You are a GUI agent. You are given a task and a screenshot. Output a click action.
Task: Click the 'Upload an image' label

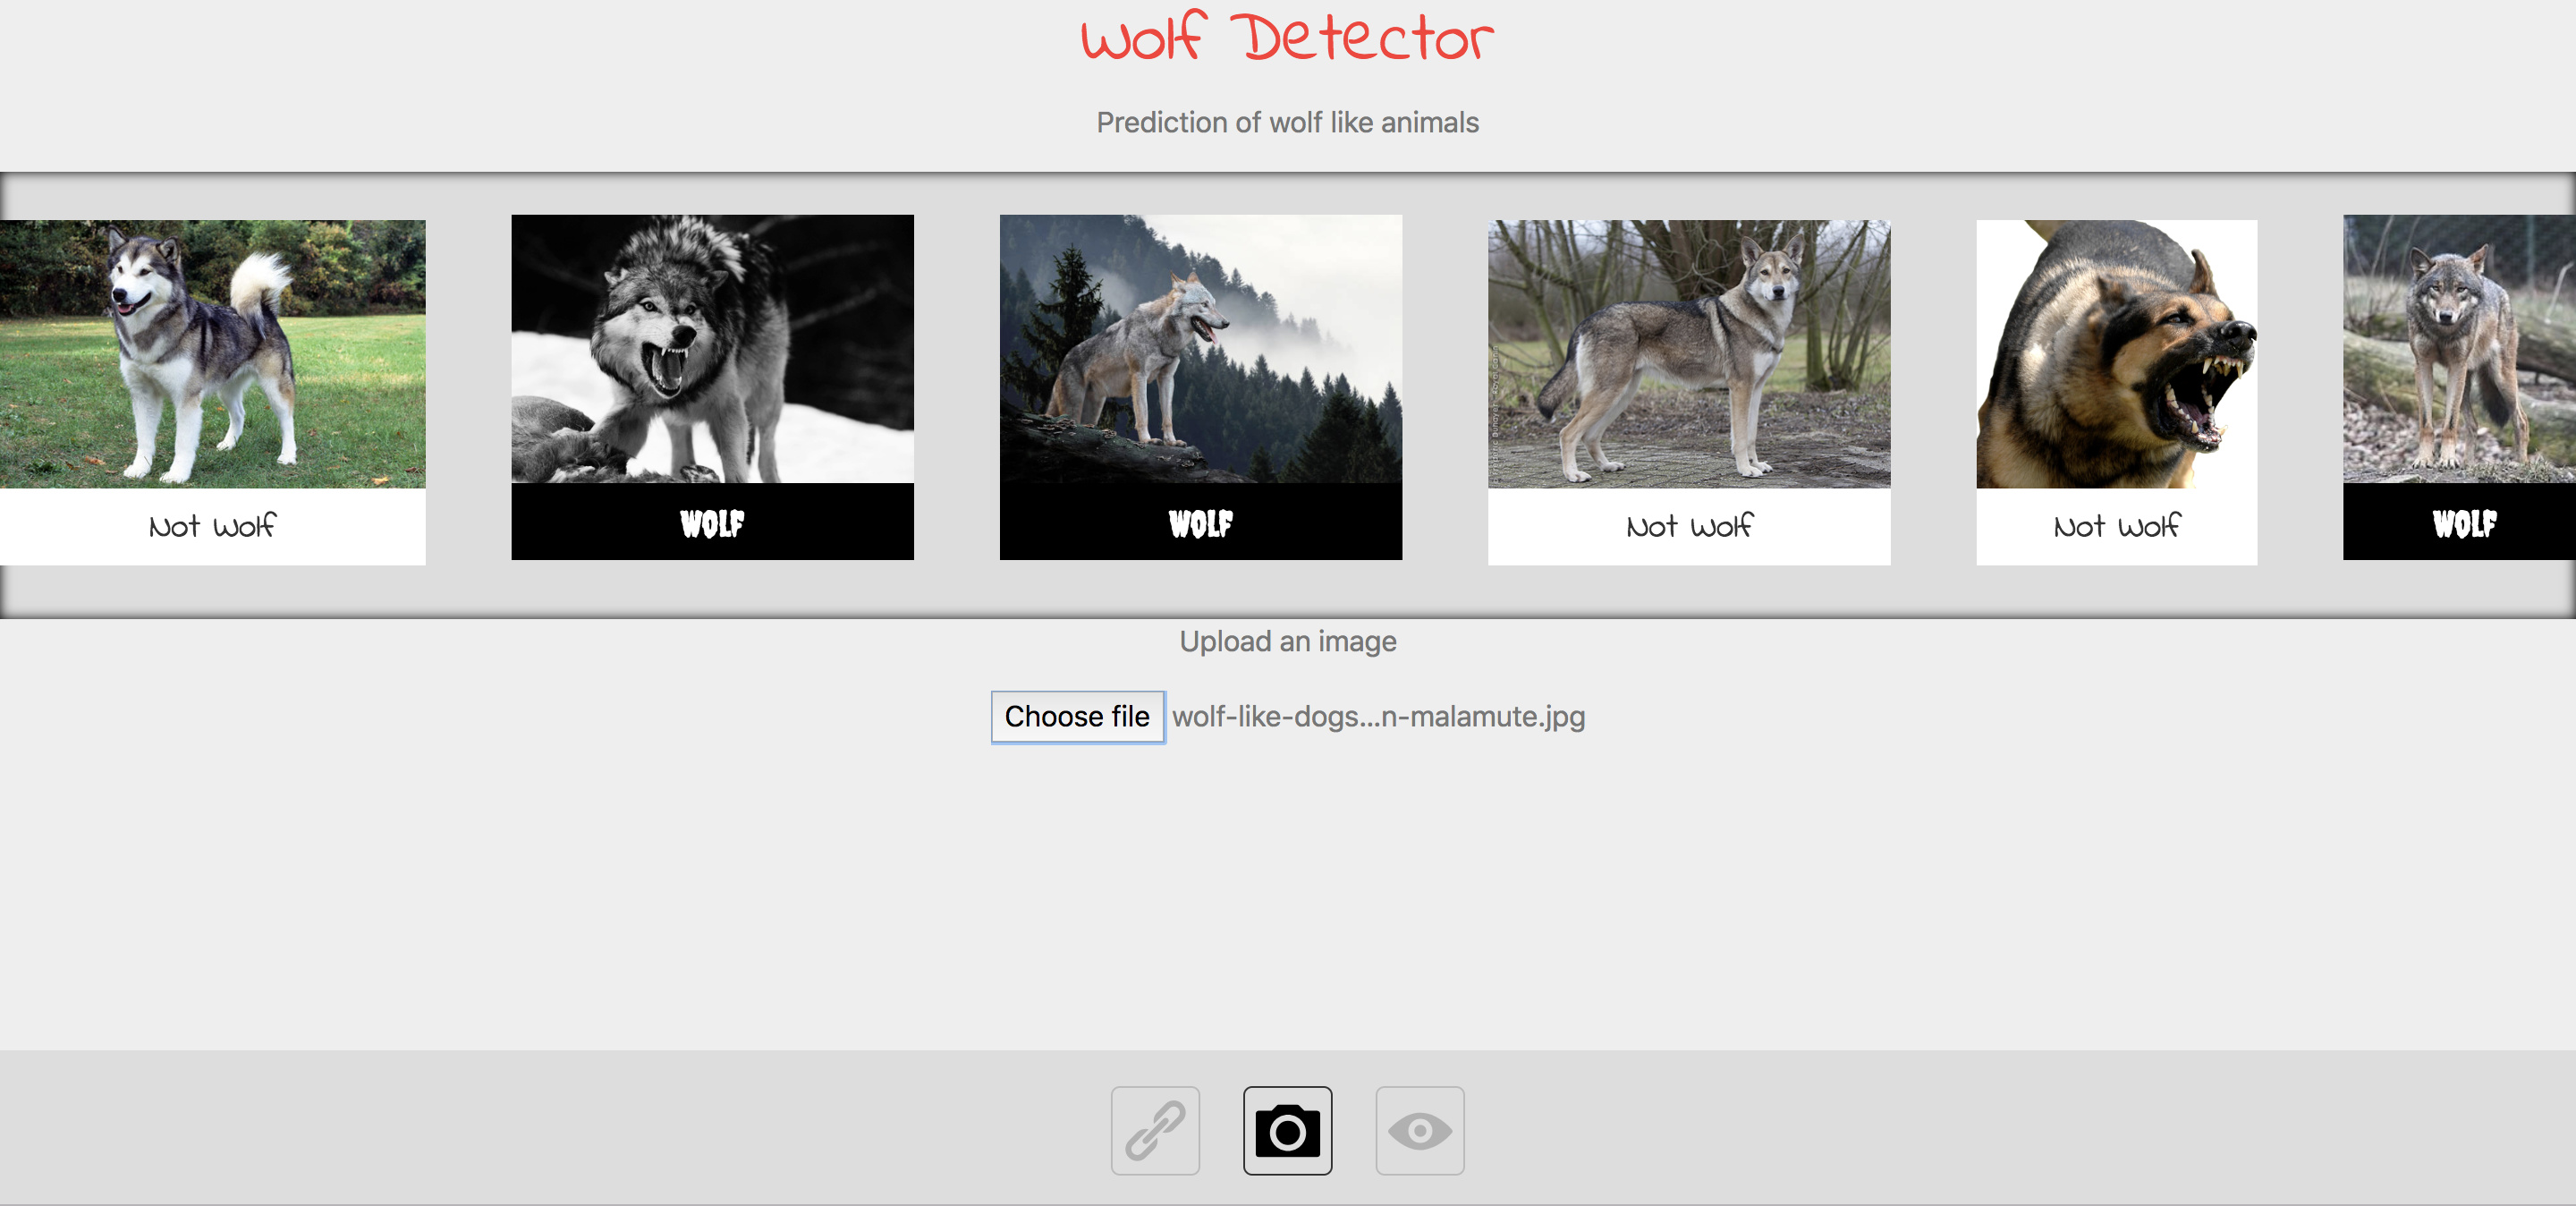click(x=1287, y=641)
